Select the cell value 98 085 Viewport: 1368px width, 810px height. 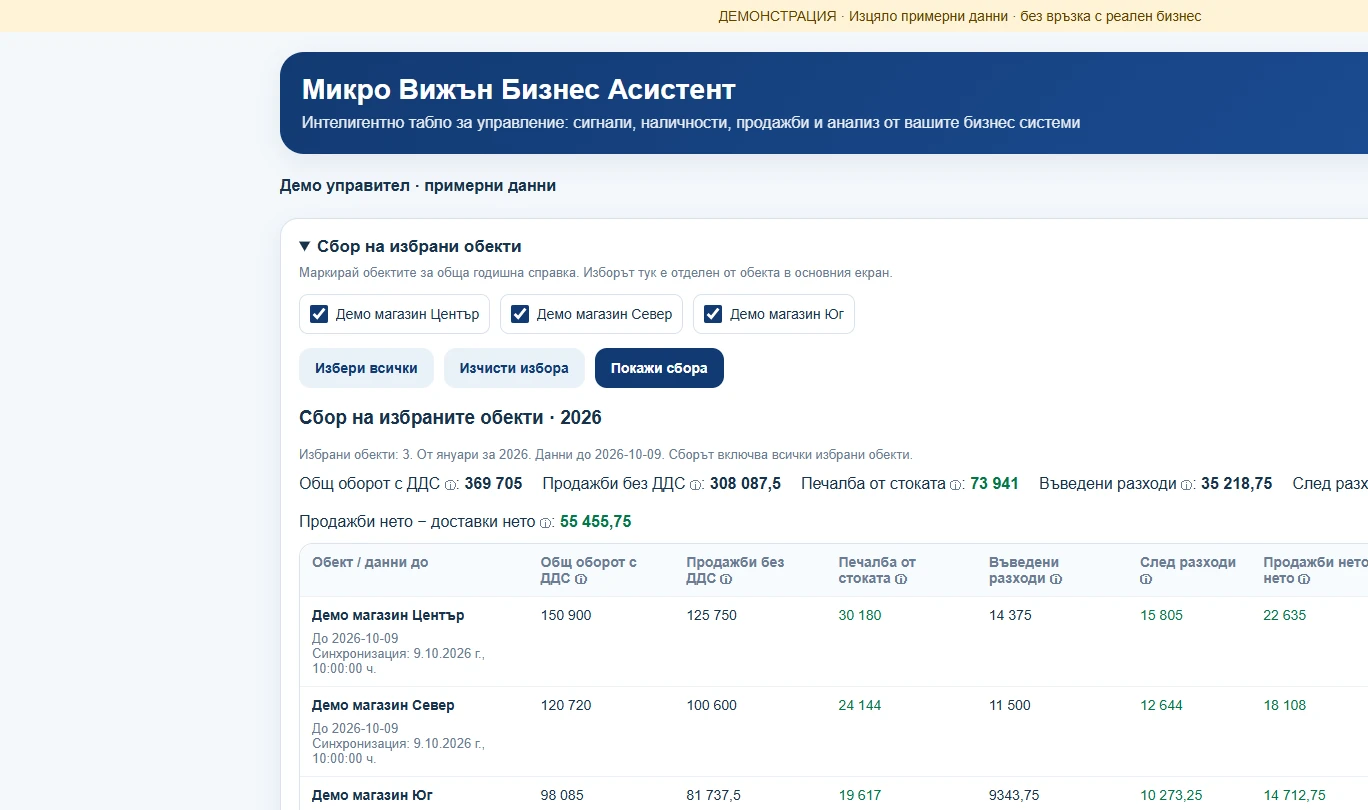[x=562, y=795]
